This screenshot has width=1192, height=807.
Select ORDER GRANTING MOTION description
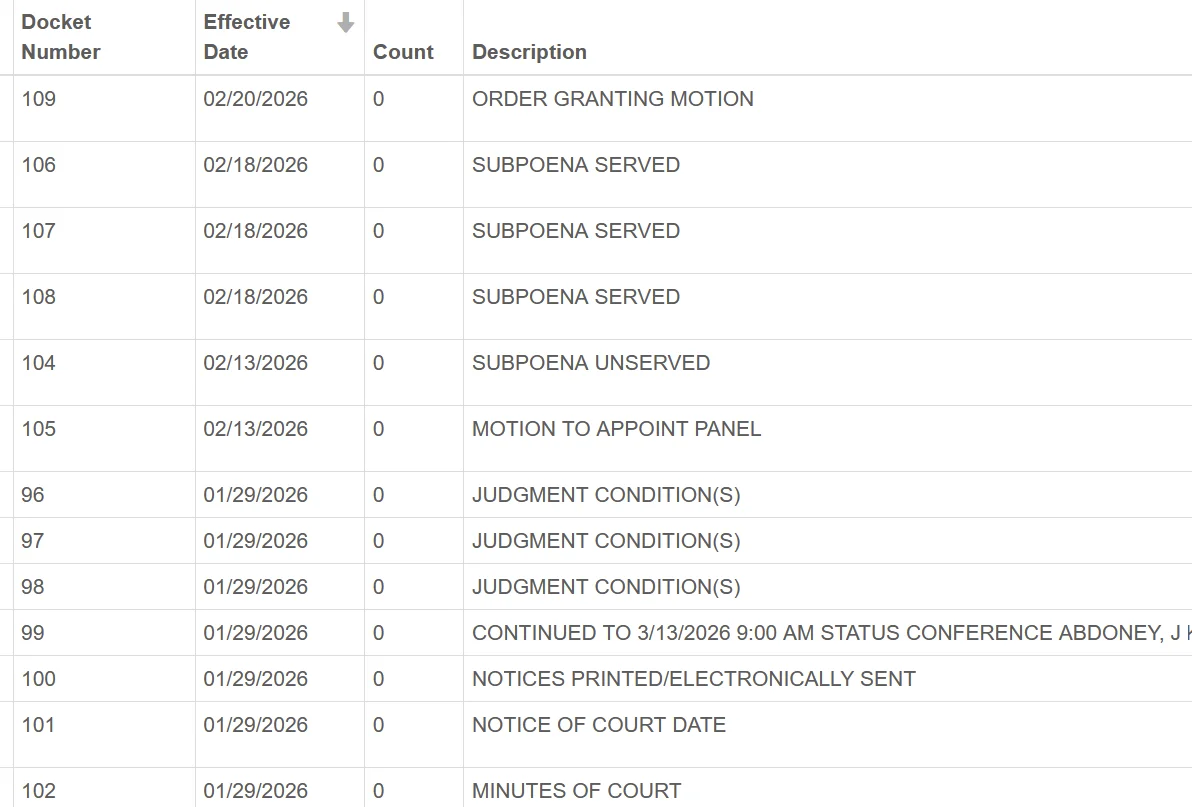click(x=612, y=99)
